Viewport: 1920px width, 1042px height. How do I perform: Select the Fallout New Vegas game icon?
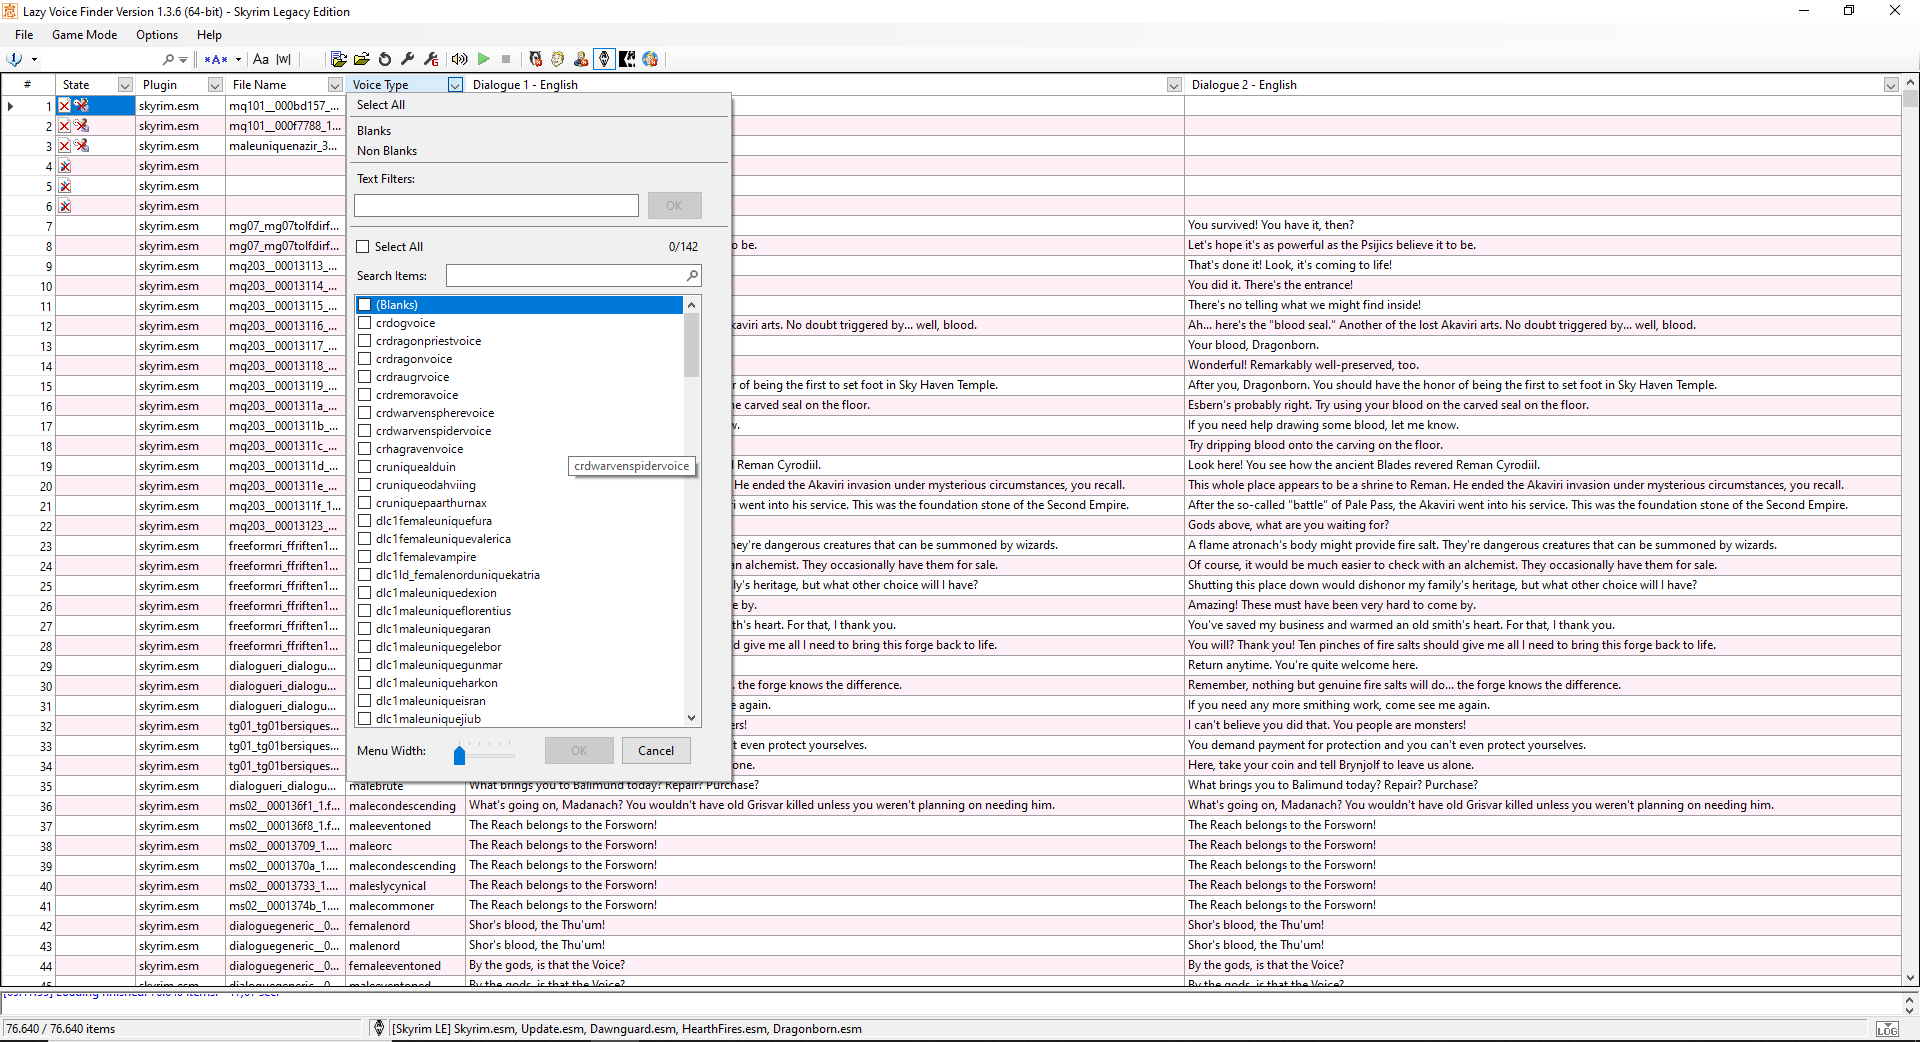536,59
